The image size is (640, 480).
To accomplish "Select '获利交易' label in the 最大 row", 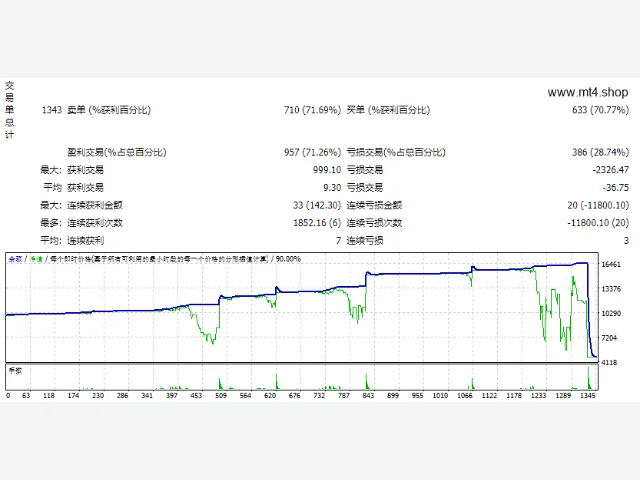I will [85, 170].
